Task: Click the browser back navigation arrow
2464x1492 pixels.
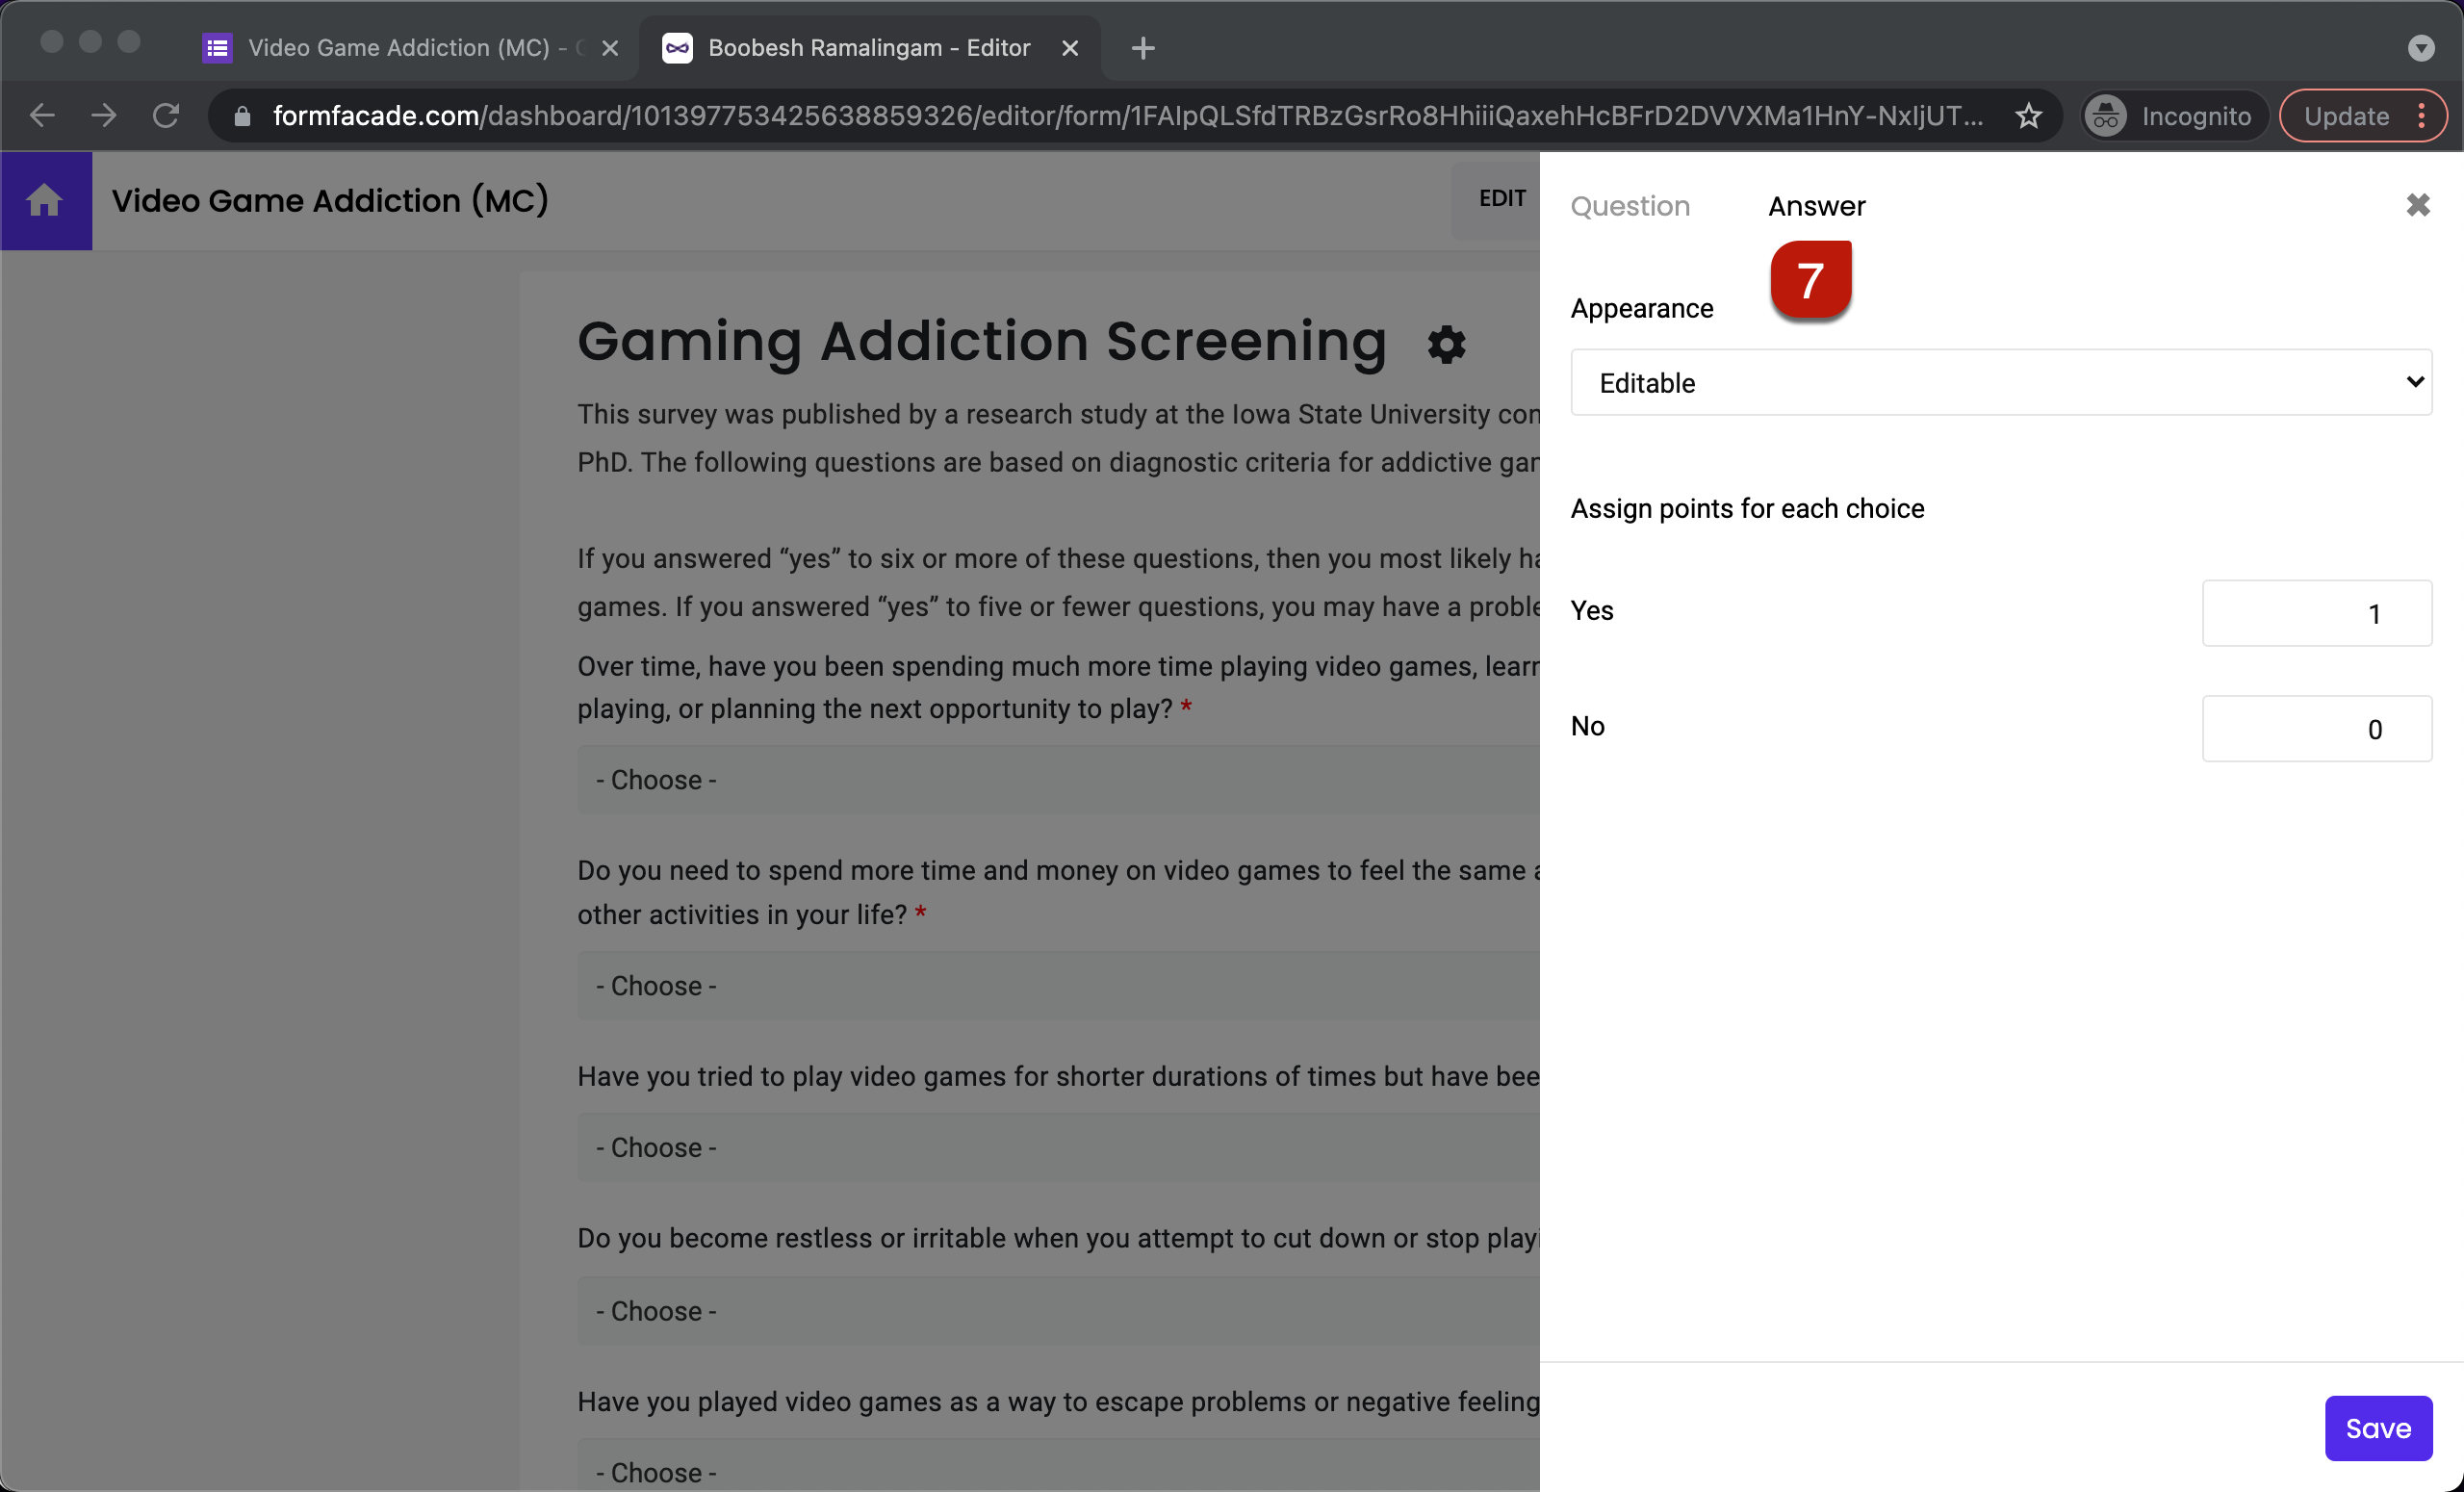Action: [x=42, y=115]
